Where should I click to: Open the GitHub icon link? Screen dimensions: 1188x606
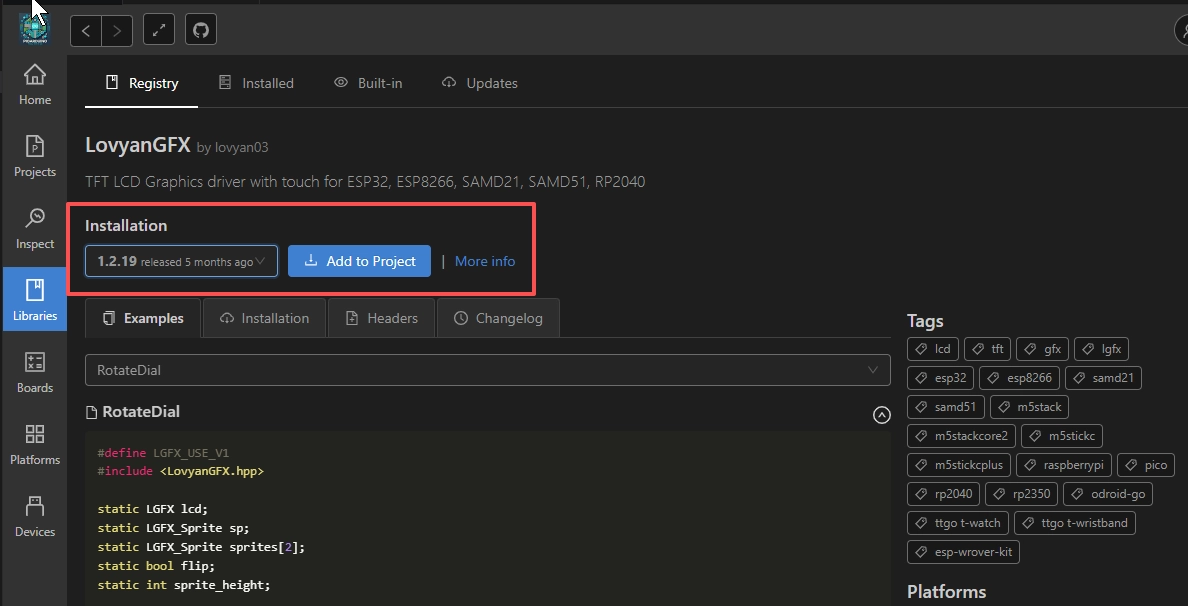pyautogui.click(x=201, y=30)
